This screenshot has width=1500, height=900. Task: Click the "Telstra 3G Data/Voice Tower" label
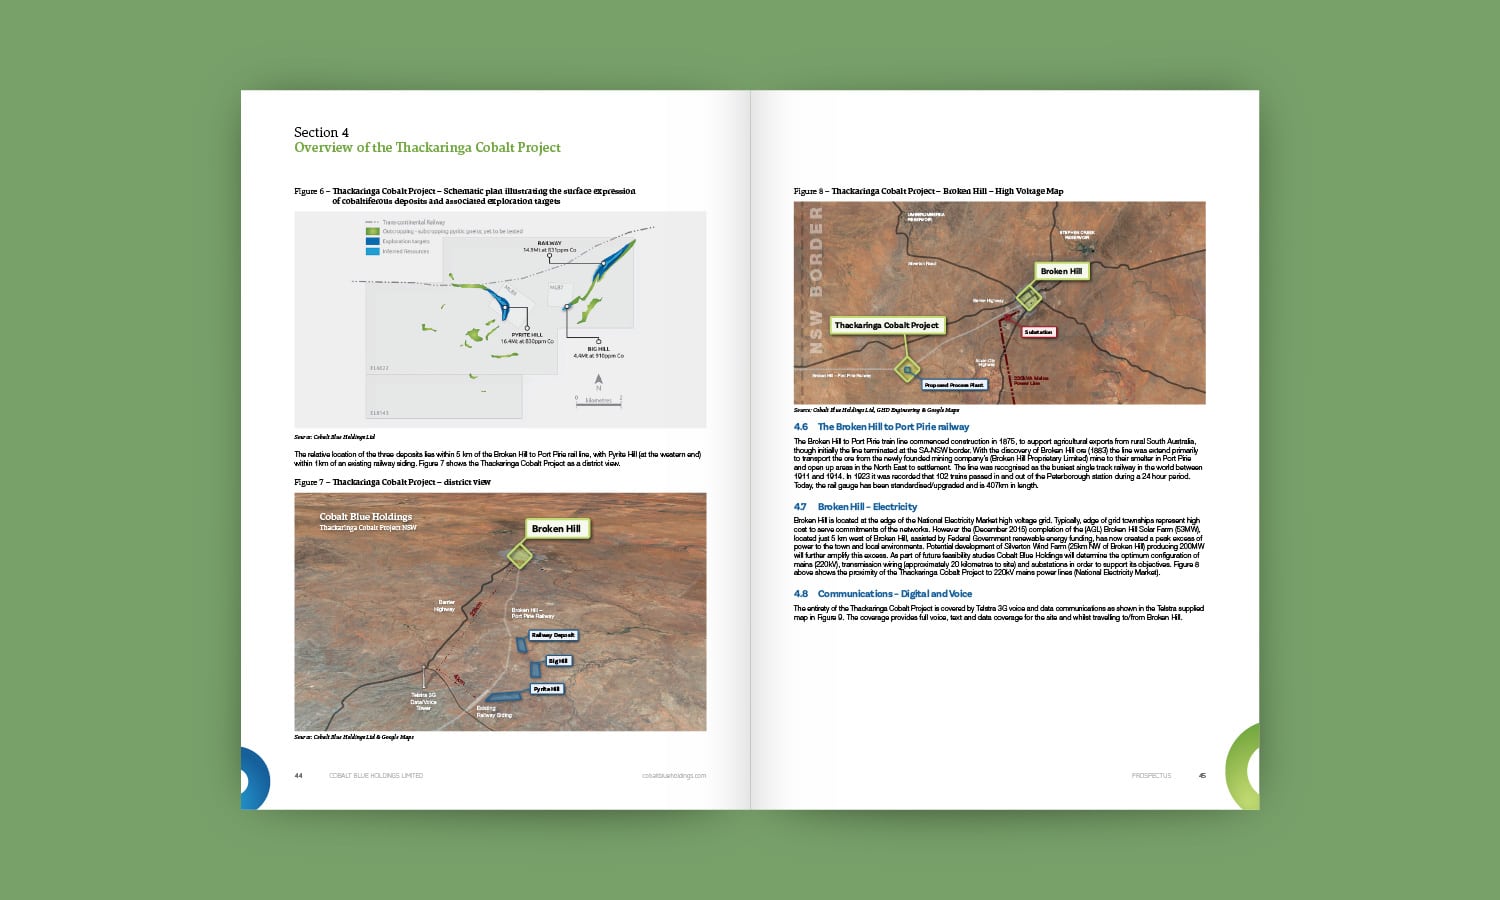(424, 702)
